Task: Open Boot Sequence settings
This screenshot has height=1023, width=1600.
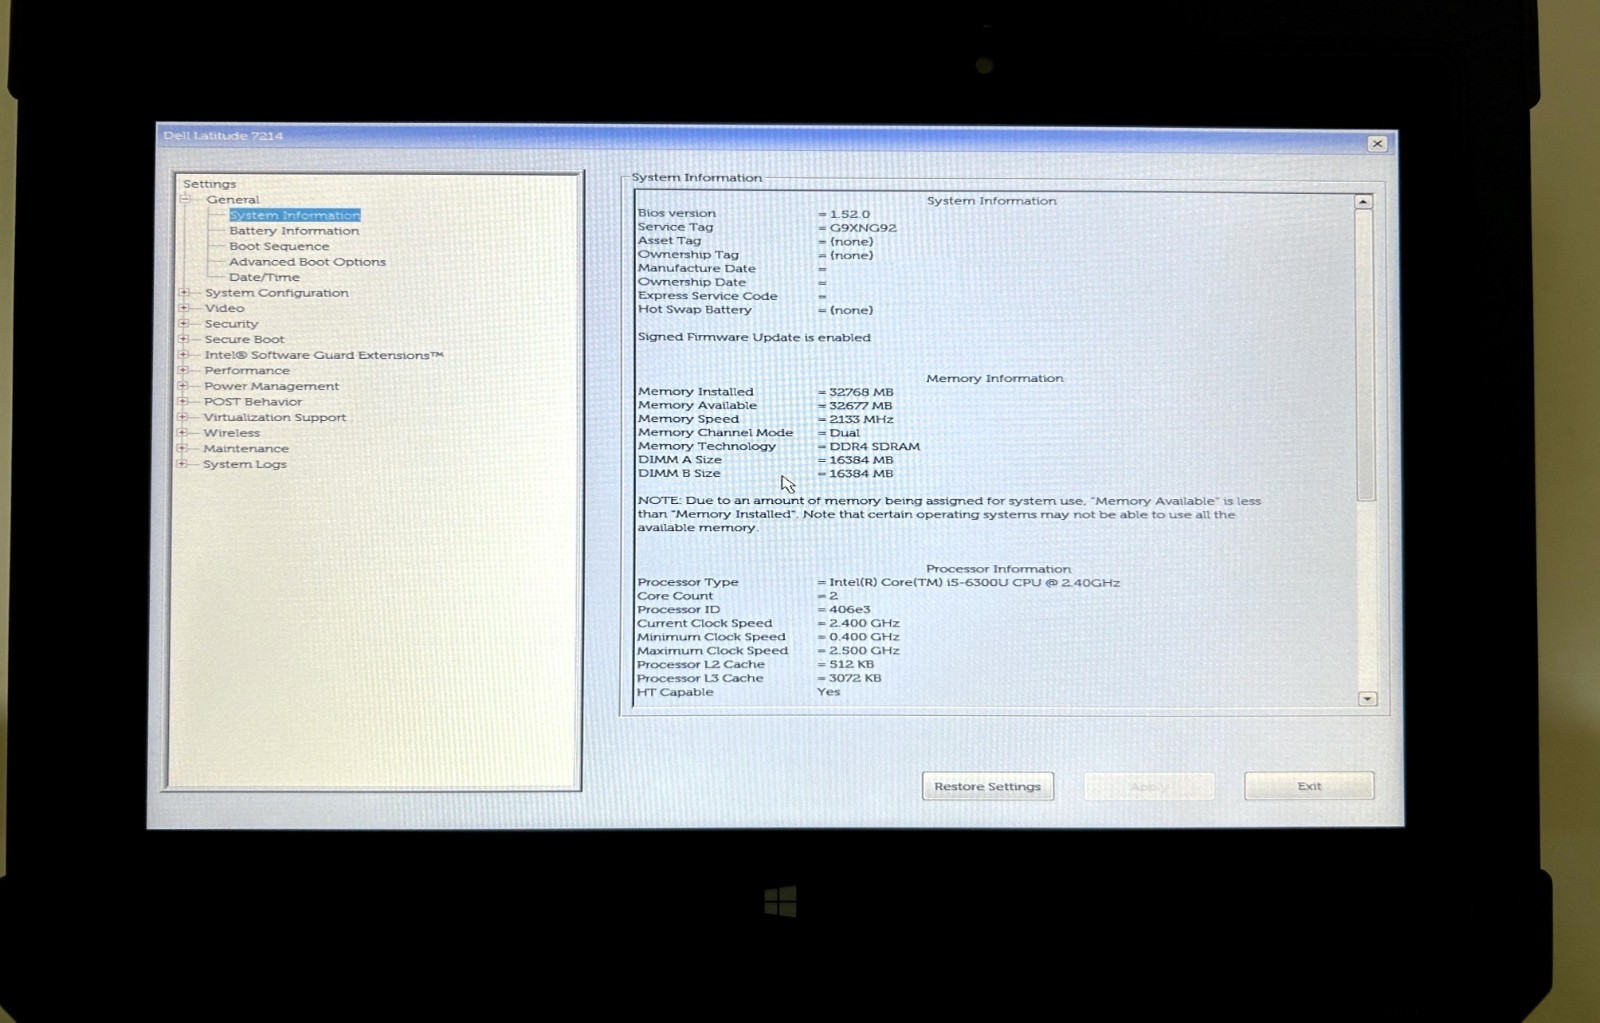Action: pos(279,246)
